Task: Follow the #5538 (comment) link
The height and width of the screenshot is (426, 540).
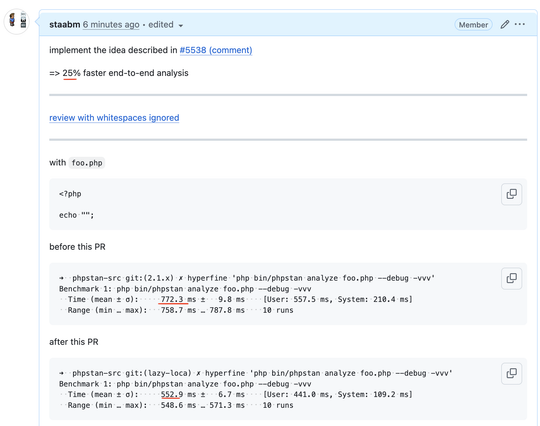Action: [216, 50]
